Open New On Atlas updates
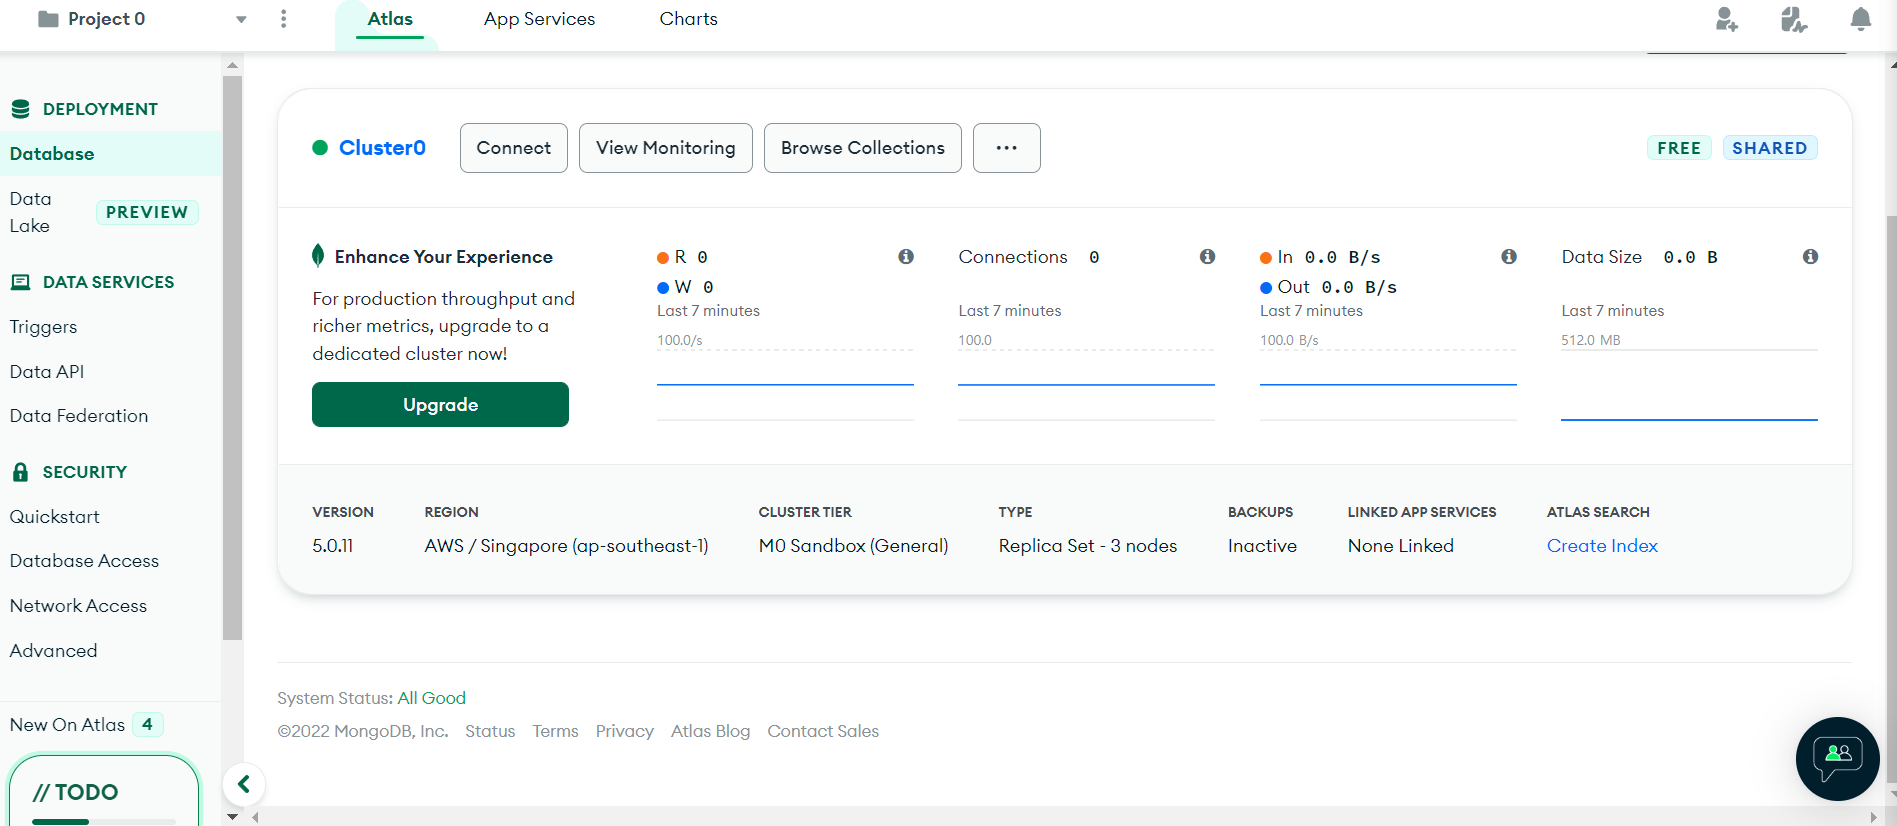1897x826 pixels. pos(67,725)
